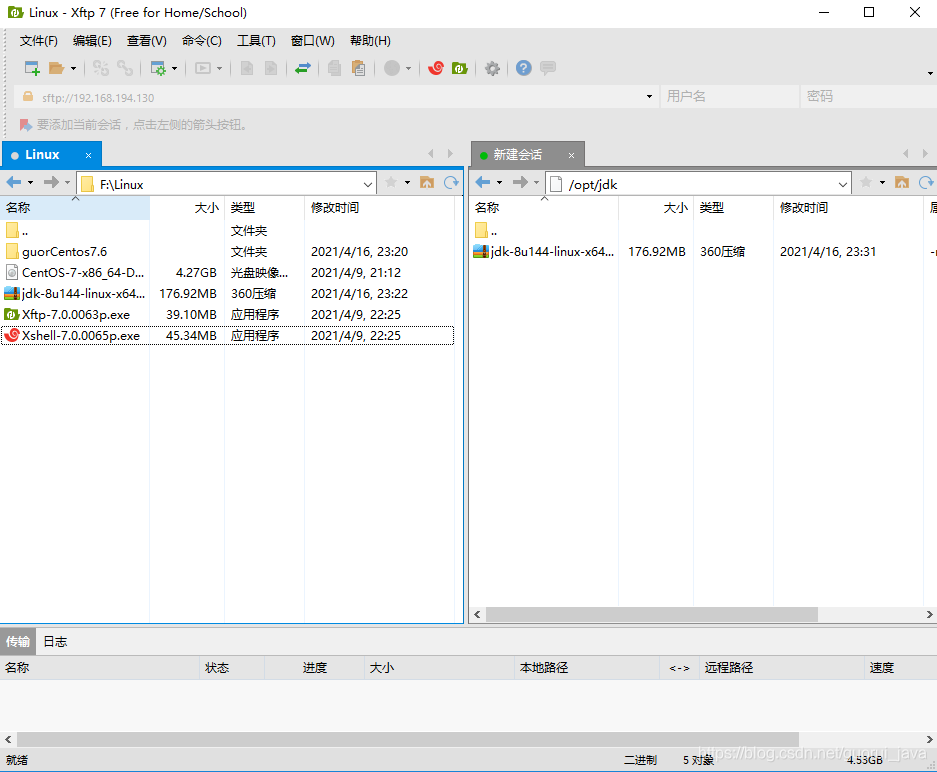The image size is (937, 772).
Task: Click the transfer play toolbar icon
Action: [x=203, y=68]
